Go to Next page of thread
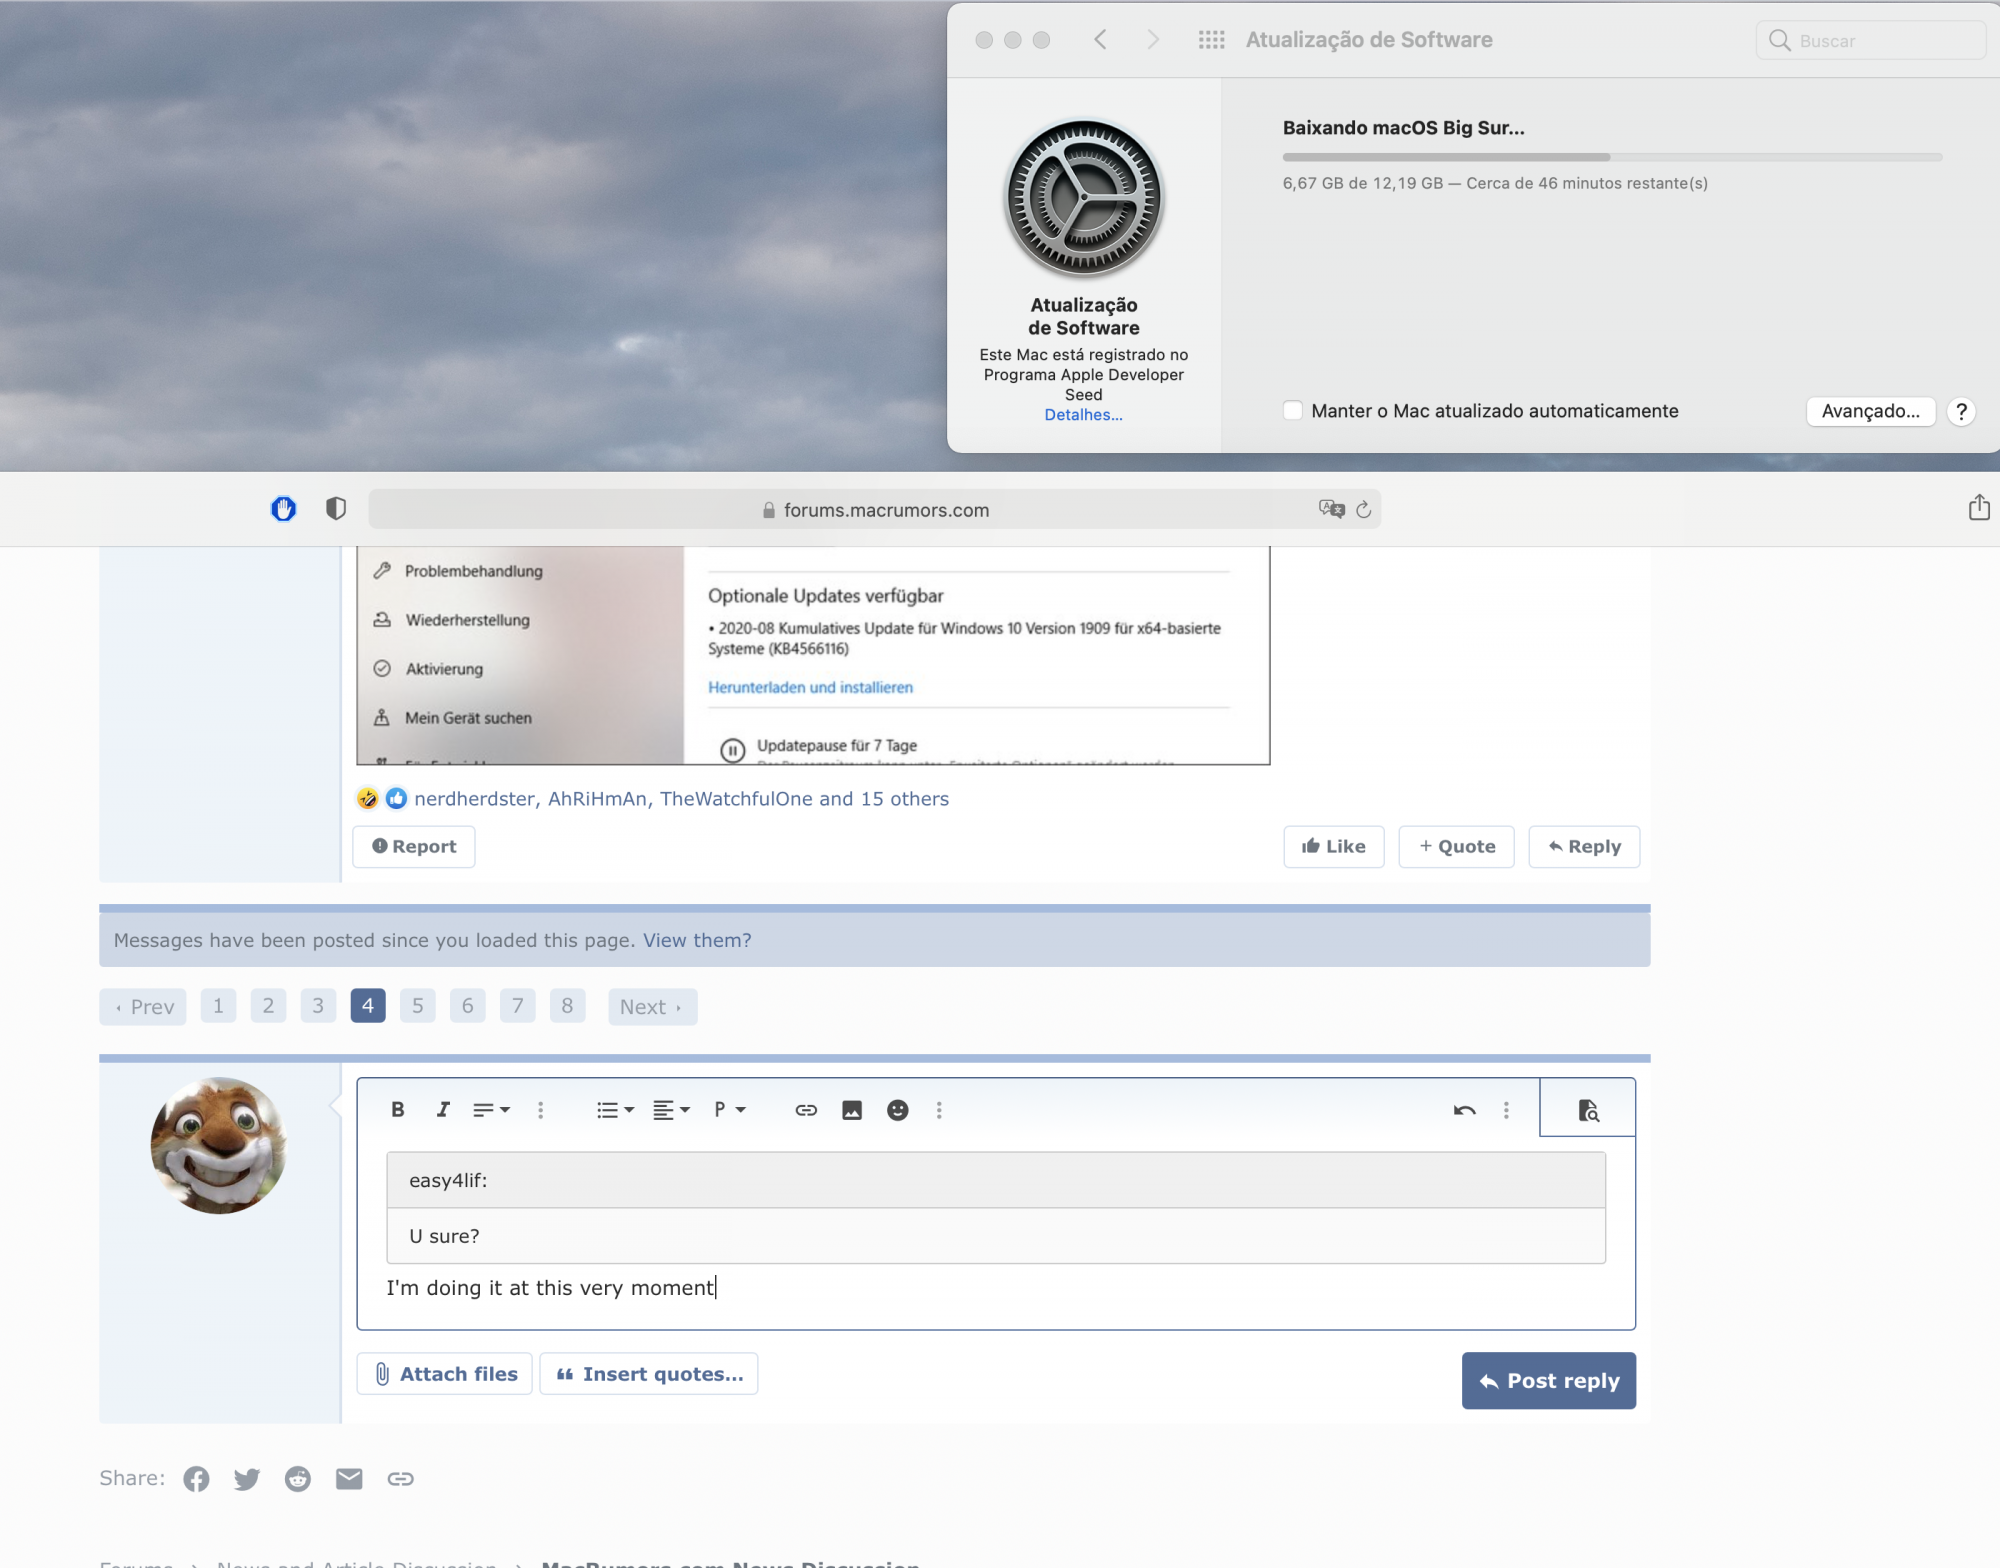Image resolution: width=2000 pixels, height=1568 pixels. (x=651, y=1007)
